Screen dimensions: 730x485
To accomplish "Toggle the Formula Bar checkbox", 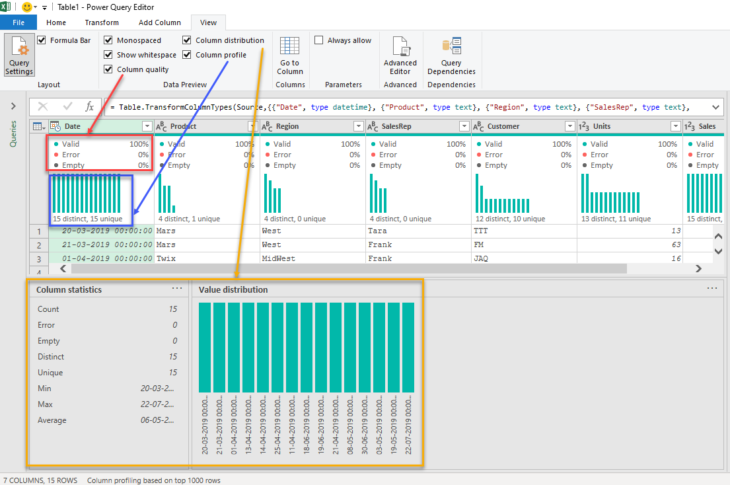I will (x=42, y=41).
